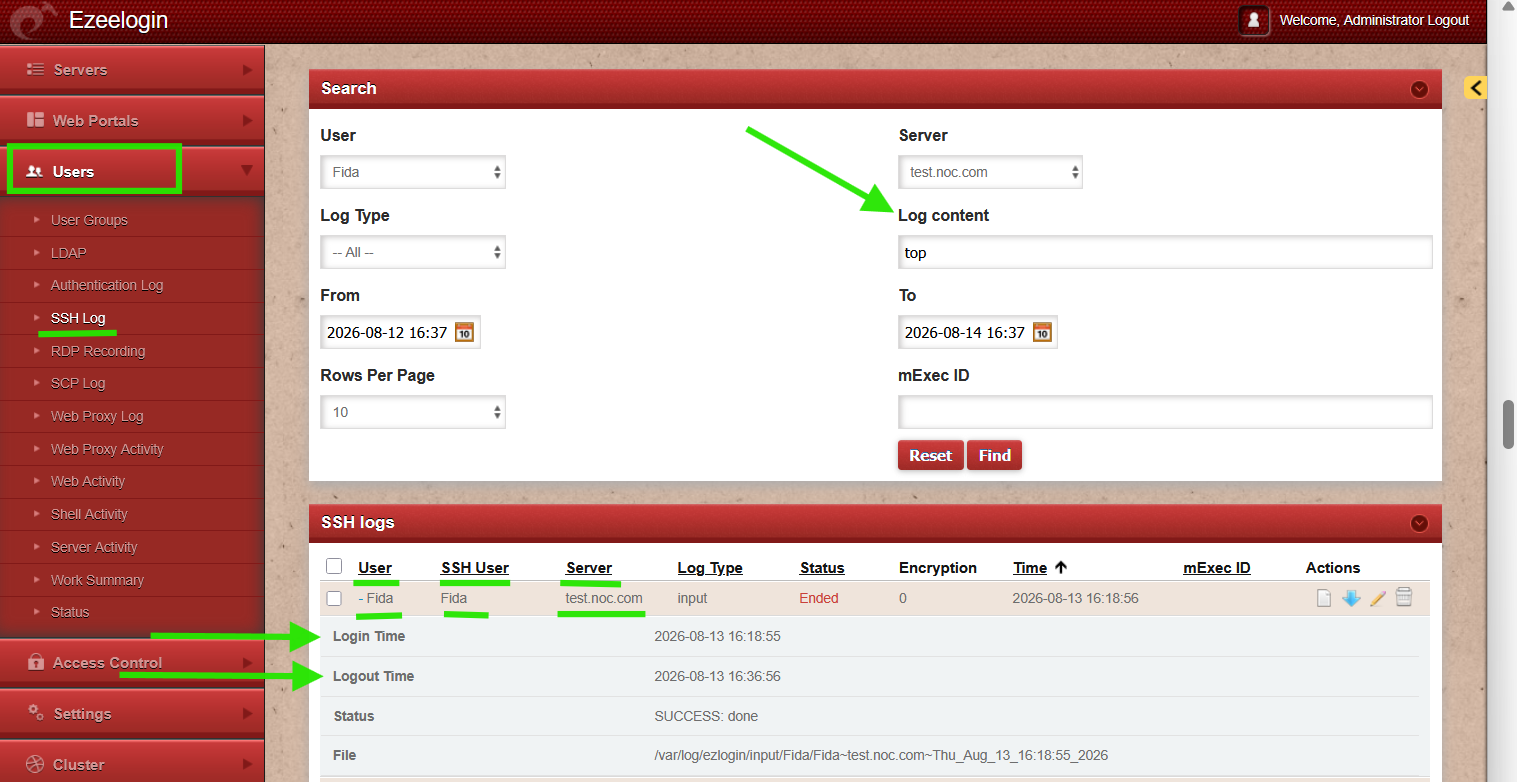Open the Server dropdown showing test.noc.com

click(x=991, y=172)
